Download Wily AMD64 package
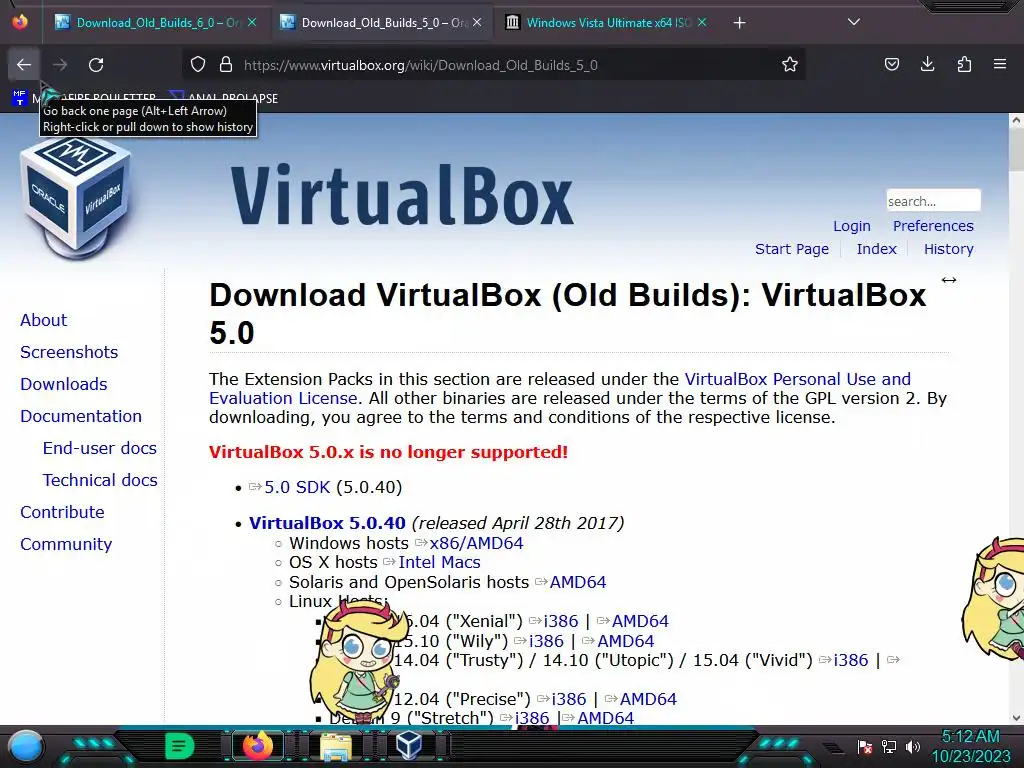 (x=626, y=641)
